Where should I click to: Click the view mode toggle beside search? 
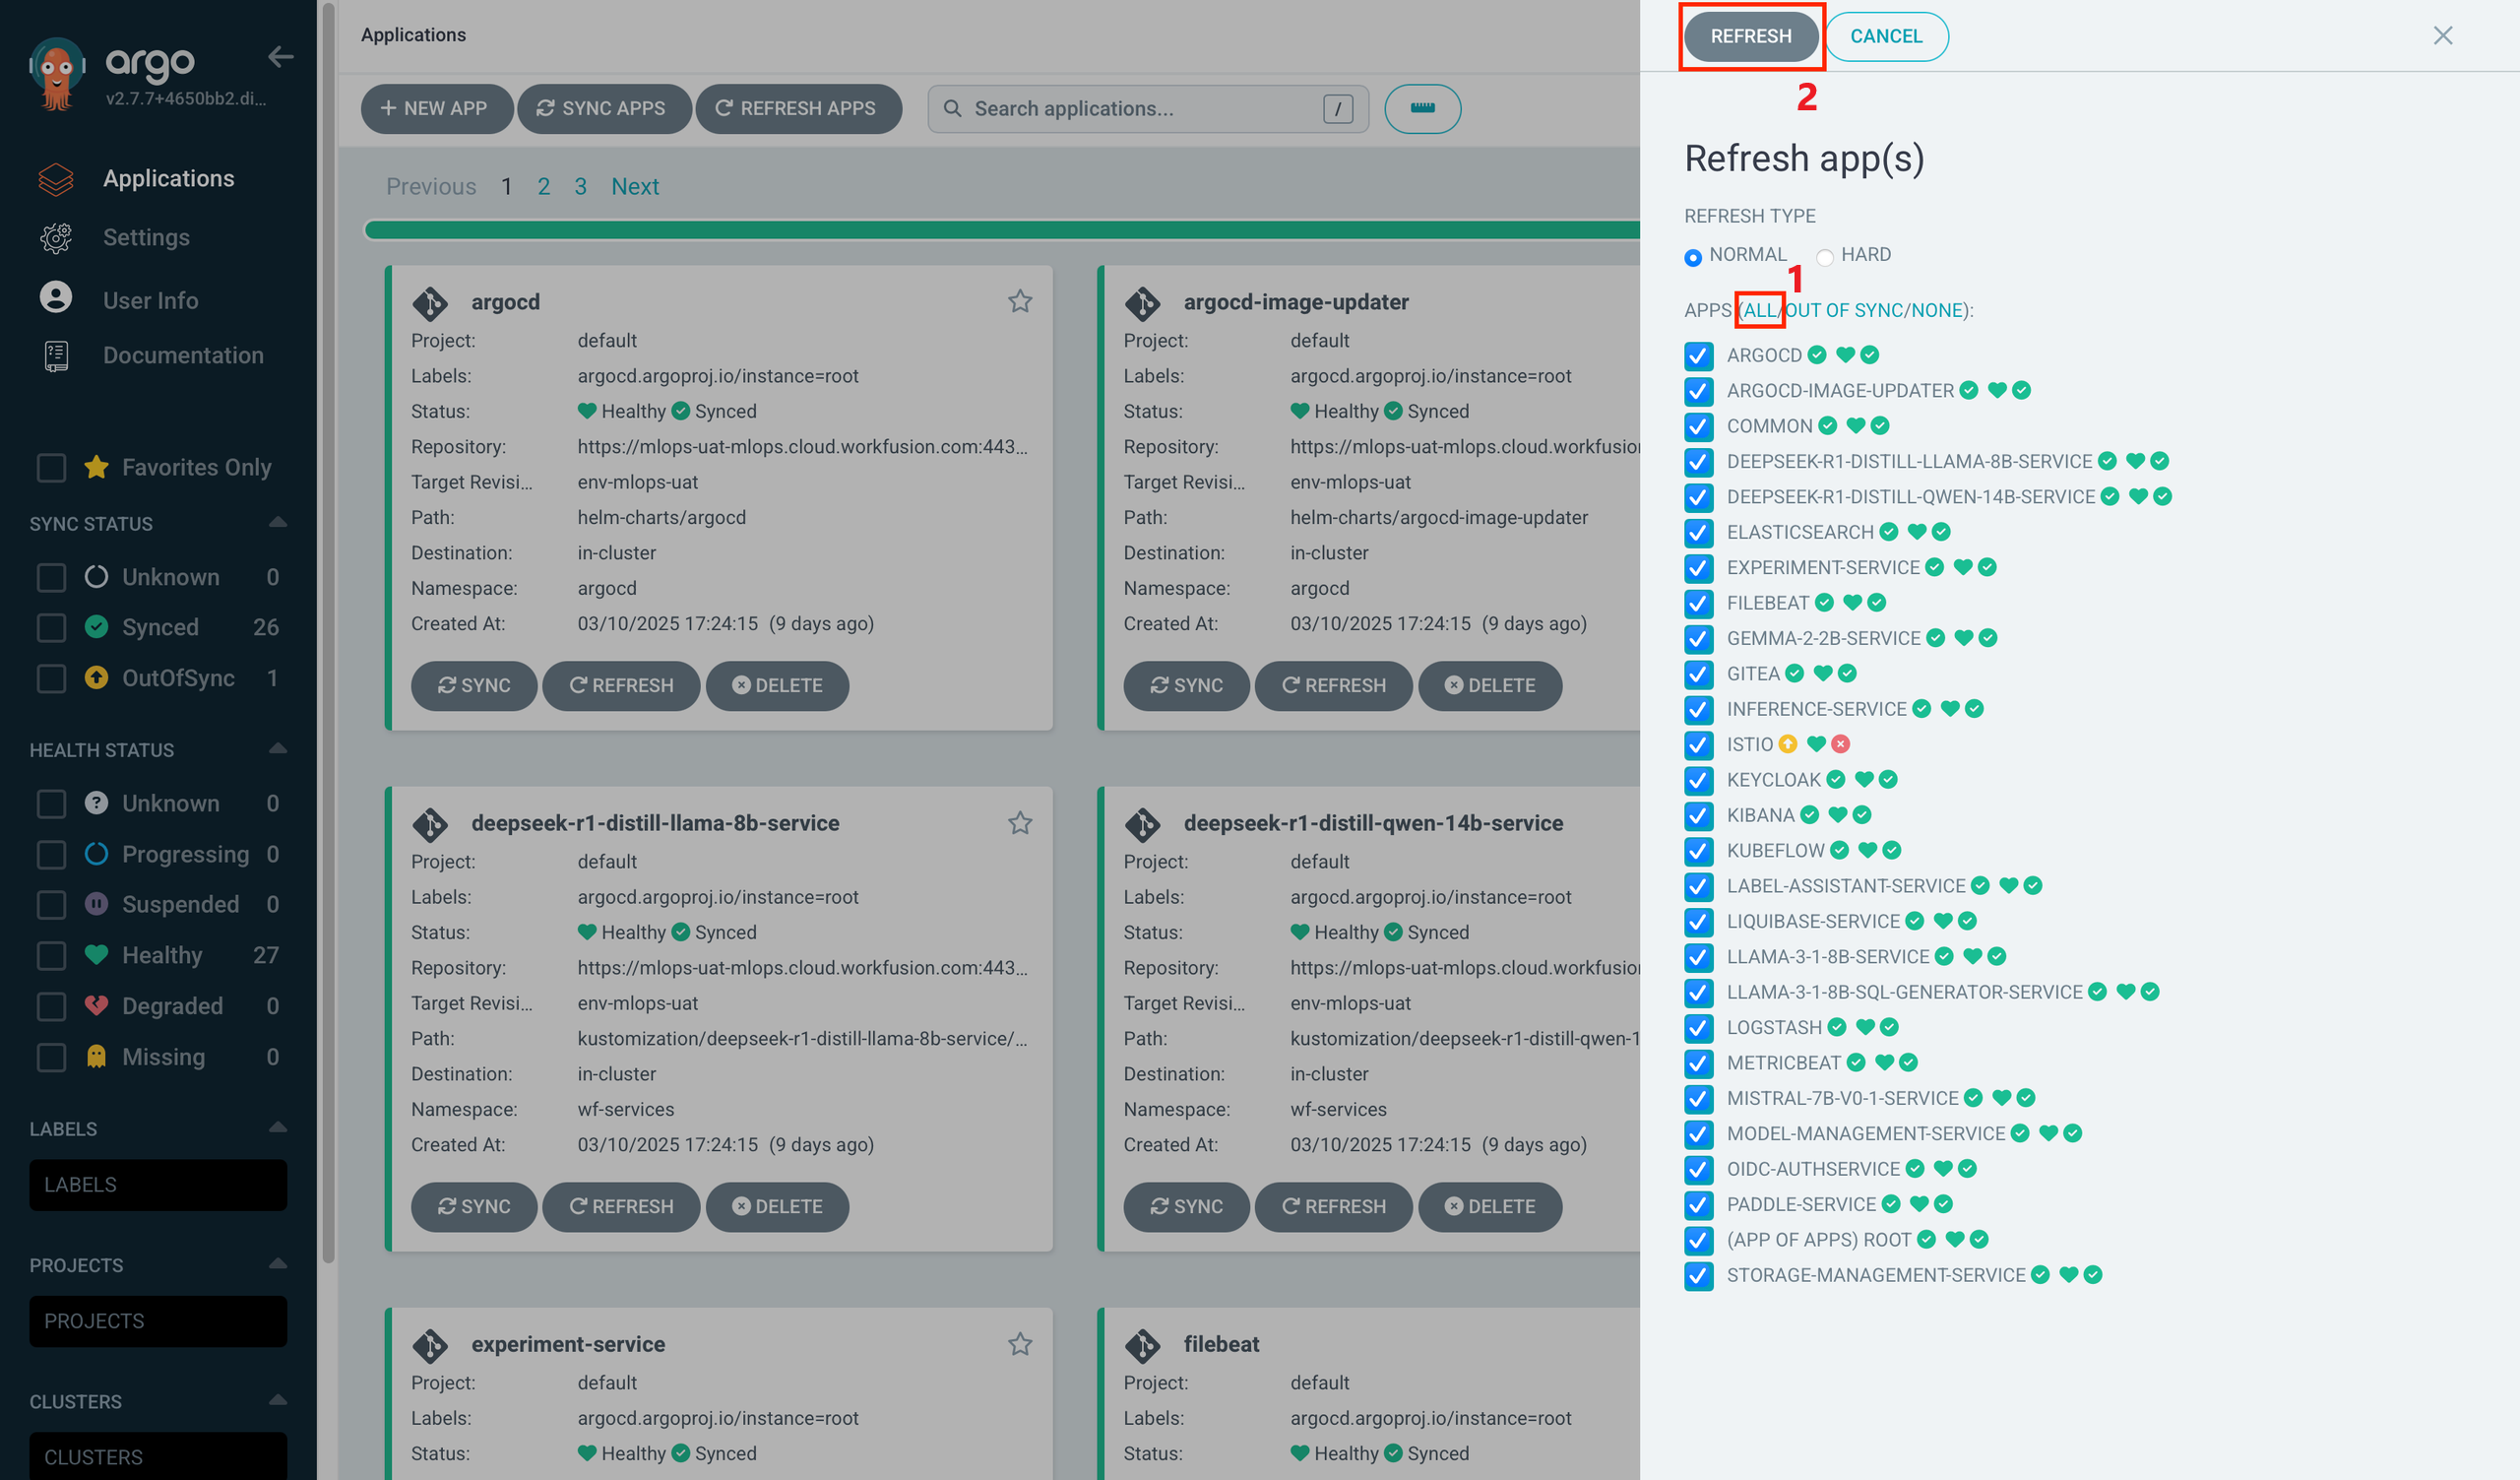pyautogui.click(x=1422, y=108)
